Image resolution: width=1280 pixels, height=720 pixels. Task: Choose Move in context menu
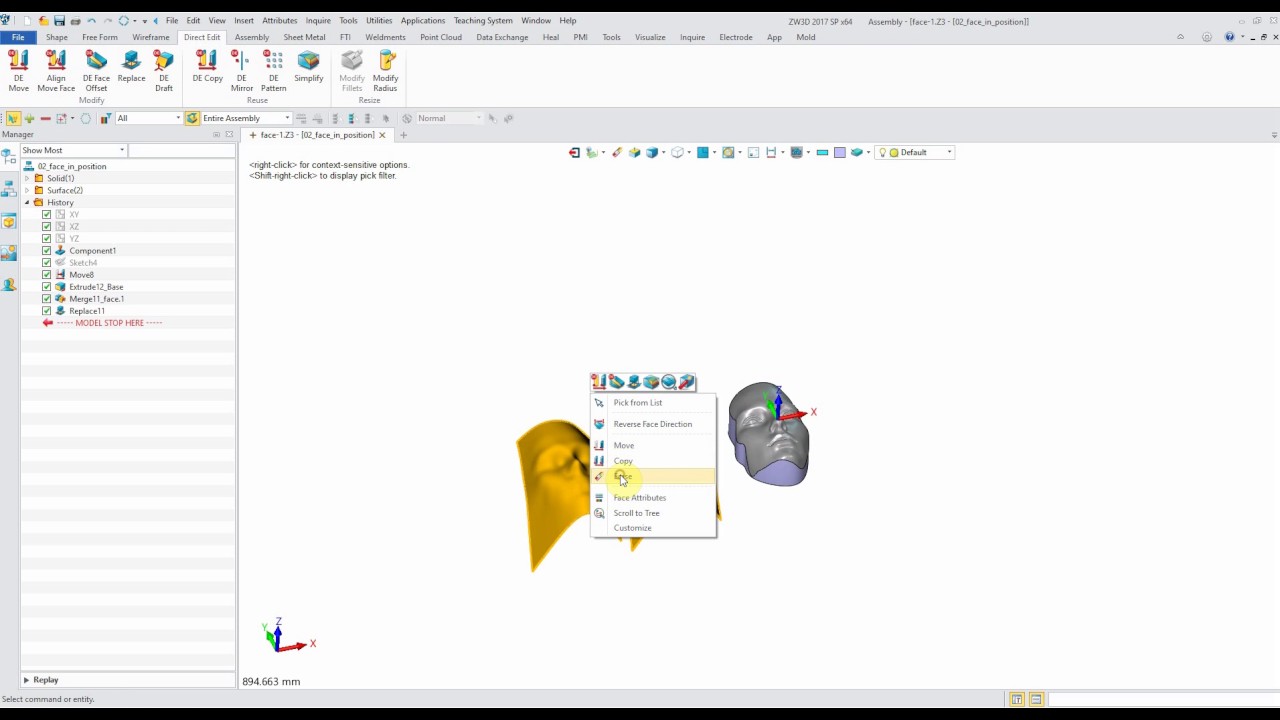653,445
